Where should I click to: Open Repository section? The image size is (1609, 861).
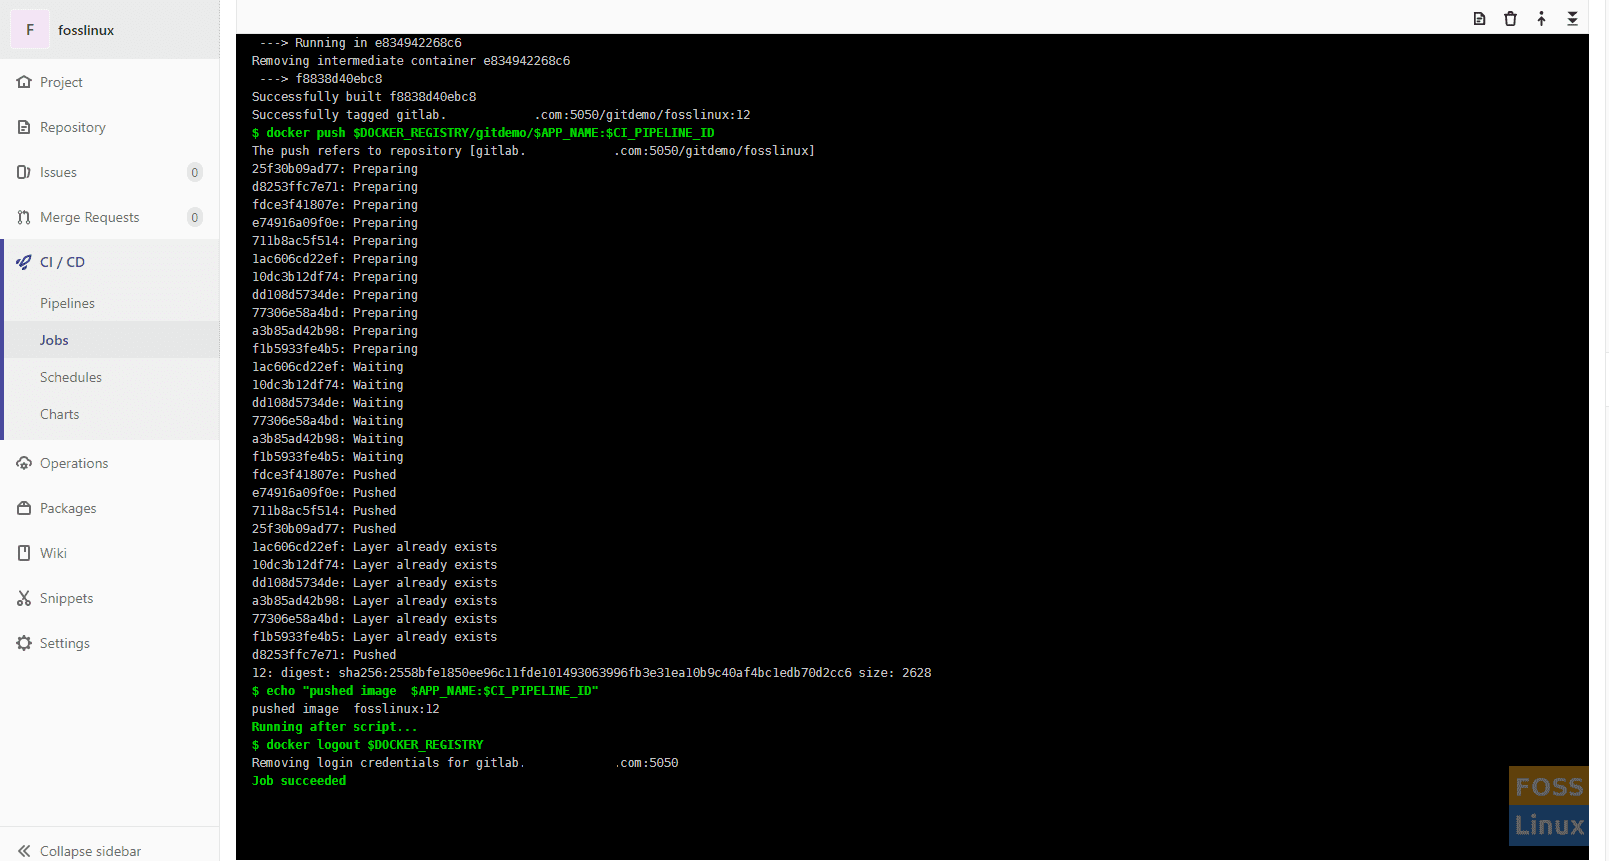point(73,127)
